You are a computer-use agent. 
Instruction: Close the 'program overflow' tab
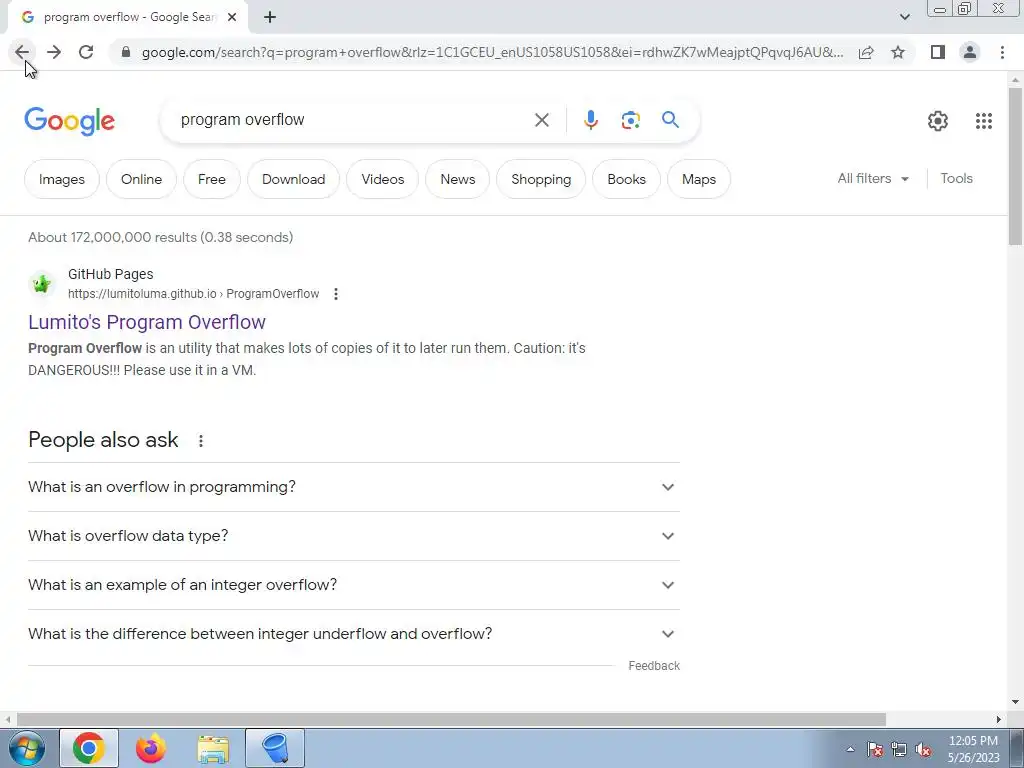coord(232,18)
